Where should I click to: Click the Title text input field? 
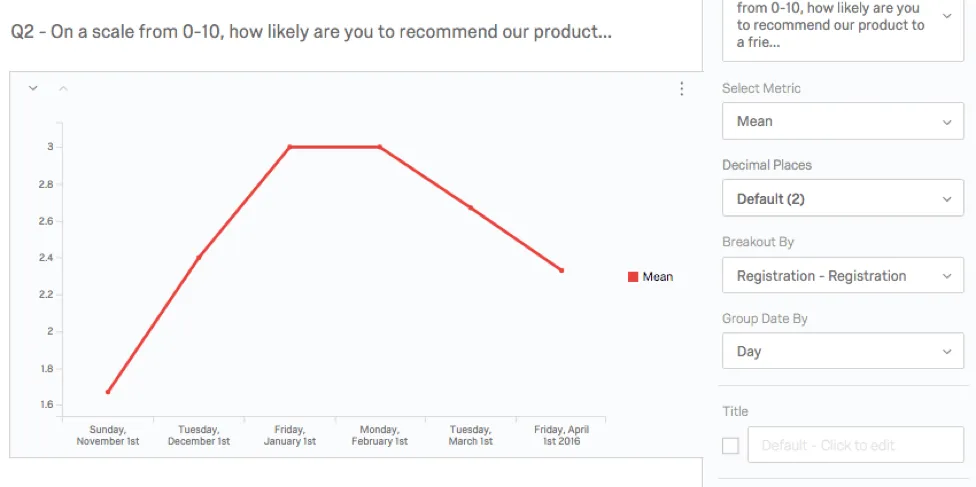point(855,445)
